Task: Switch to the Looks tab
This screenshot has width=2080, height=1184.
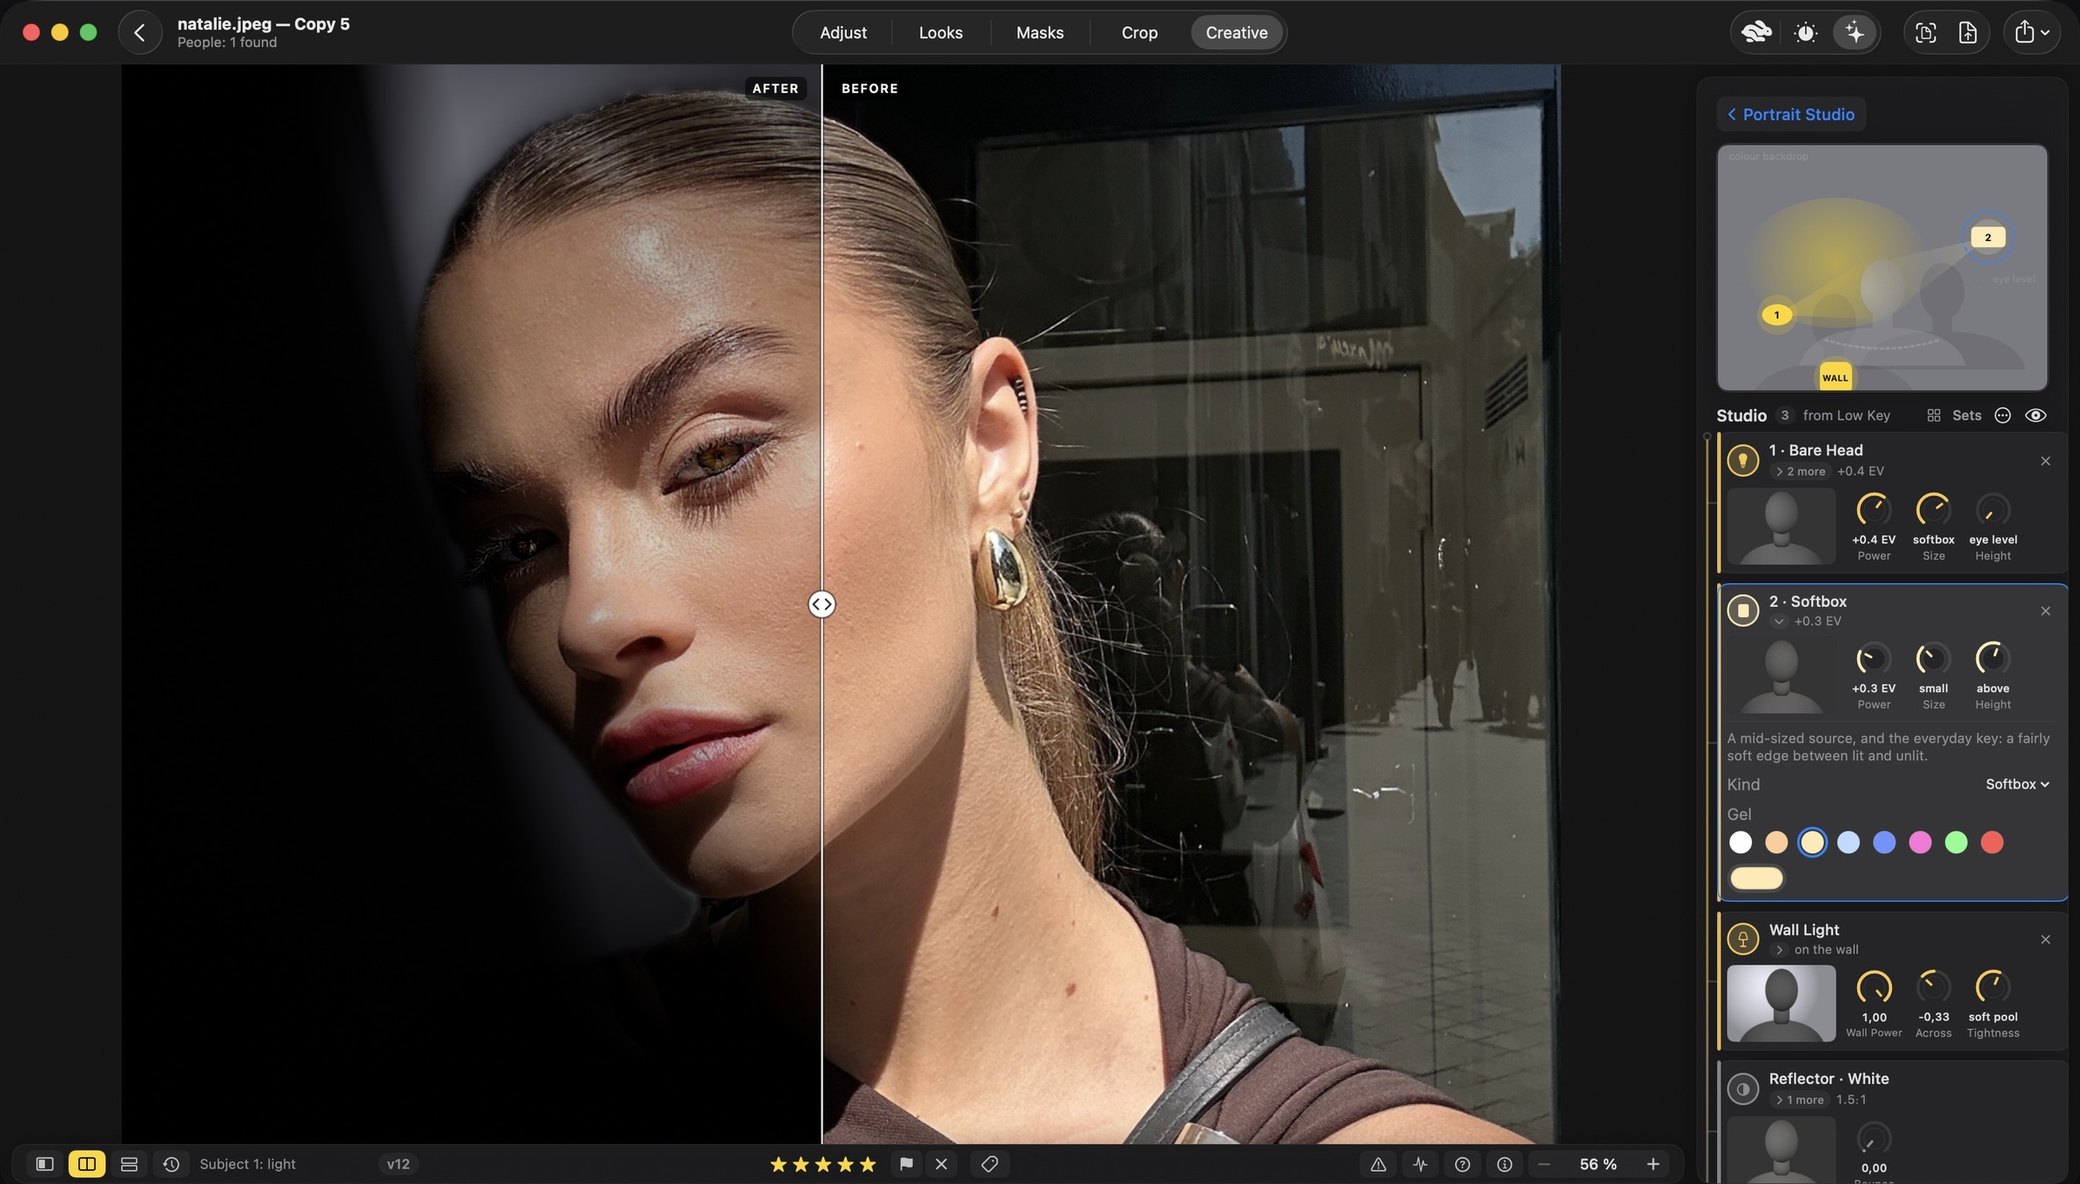Action: (x=941, y=33)
